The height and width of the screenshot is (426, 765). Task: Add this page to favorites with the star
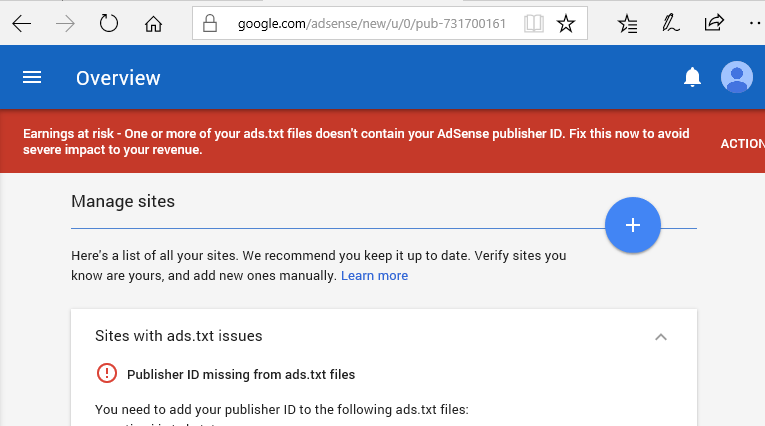pos(566,24)
